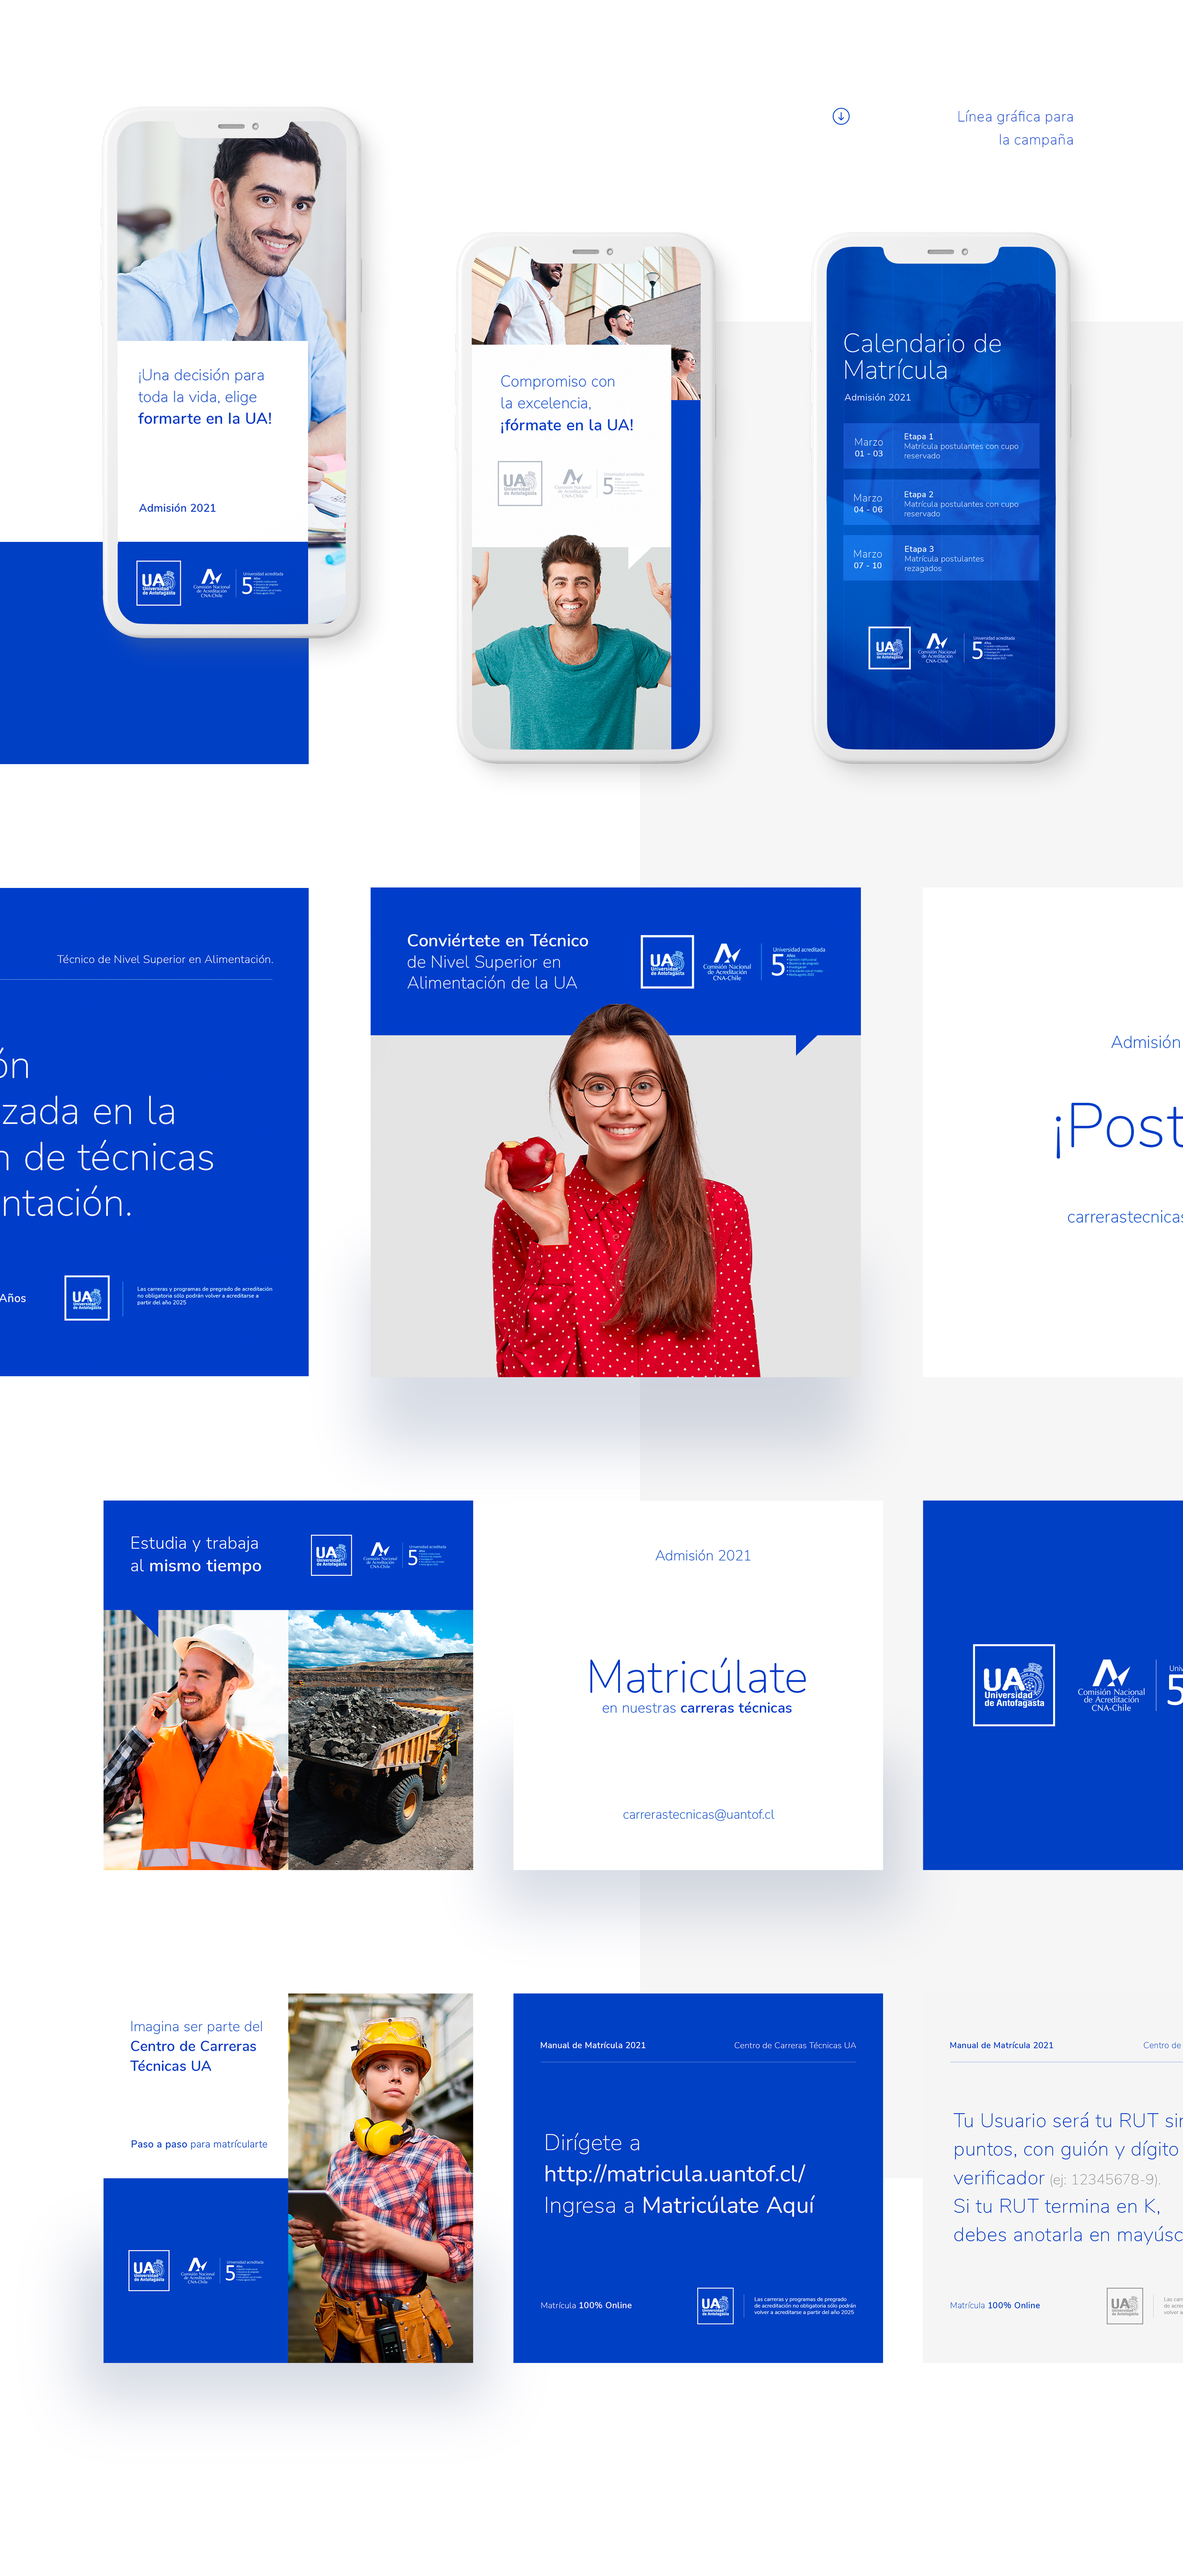Click the 5 badge beside 'Conviértete en Técnico'
The width and height of the screenshot is (1183, 2576).
798,962
